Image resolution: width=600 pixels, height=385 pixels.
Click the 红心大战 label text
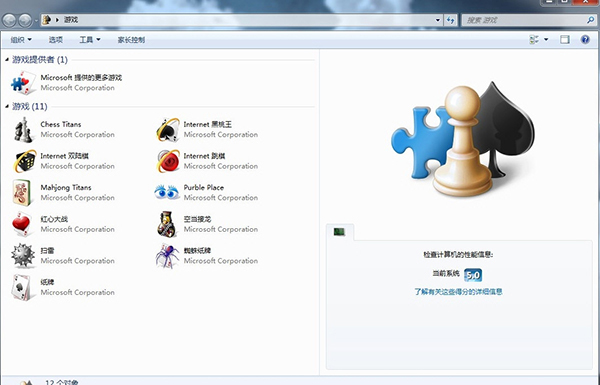click(x=54, y=219)
